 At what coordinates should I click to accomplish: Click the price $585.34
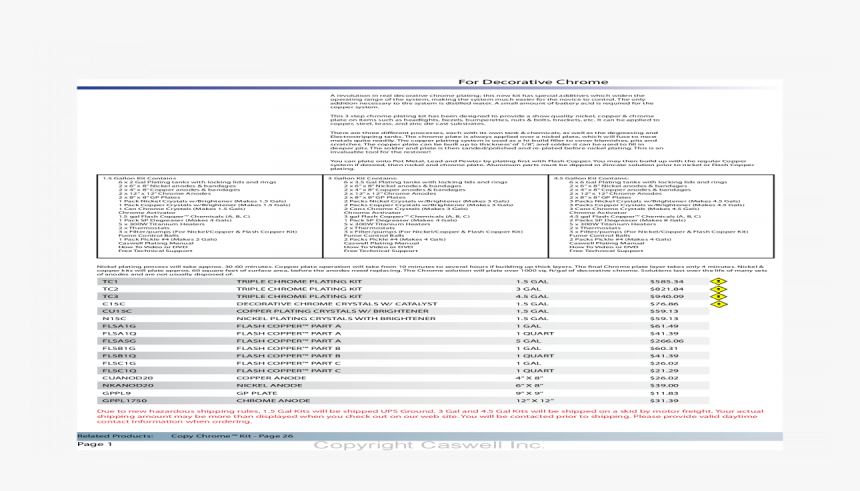666,281
